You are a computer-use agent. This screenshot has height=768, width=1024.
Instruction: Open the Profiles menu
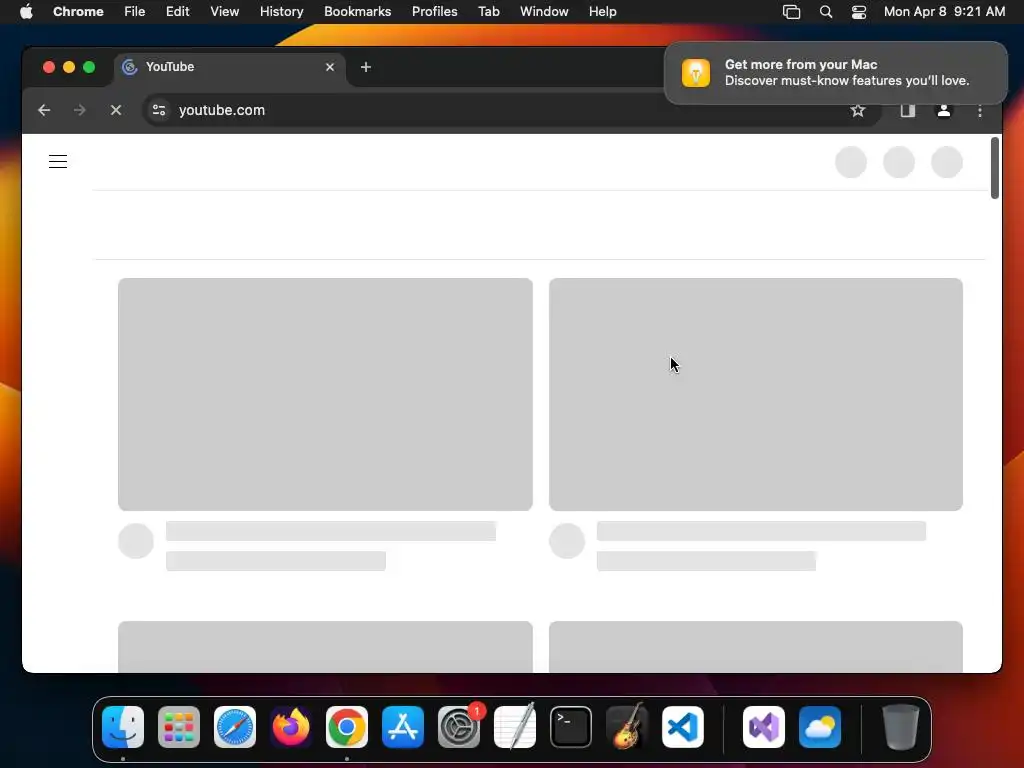click(434, 12)
